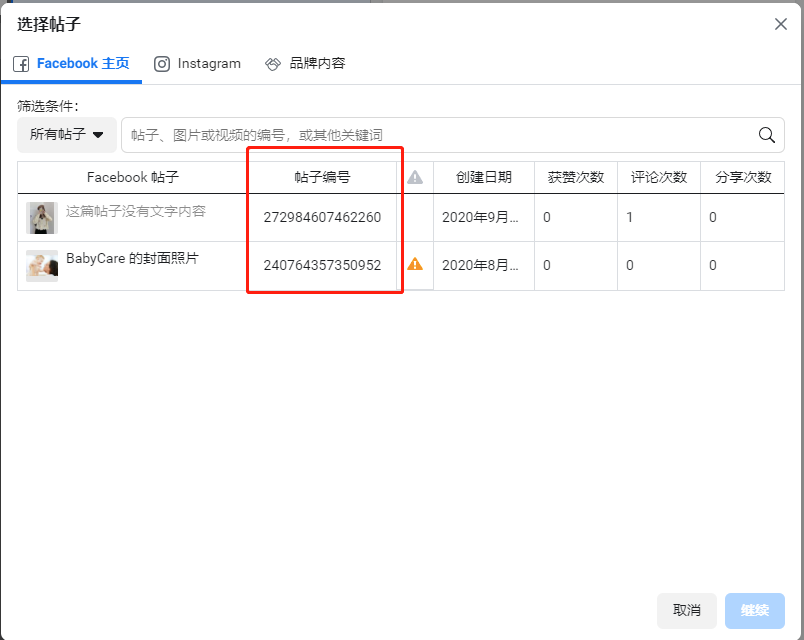The width and height of the screenshot is (804, 640).
Task: Select the BabyCare 的封面照片 post row
Action: (132, 258)
